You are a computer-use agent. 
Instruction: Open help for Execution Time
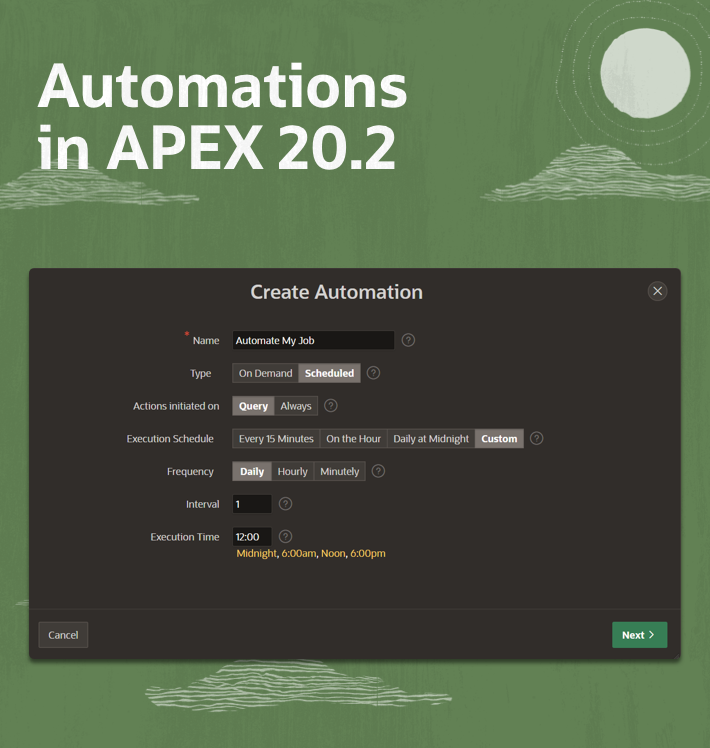pyautogui.click(x=285, y=537)
